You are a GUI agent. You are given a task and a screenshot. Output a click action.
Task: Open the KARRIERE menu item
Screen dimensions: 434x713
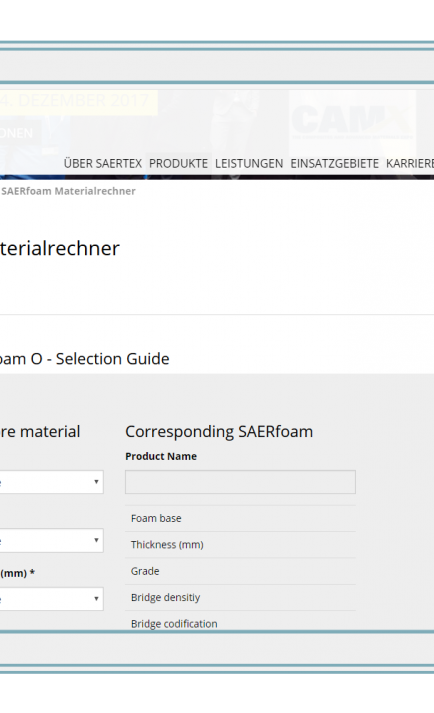[x=410, y=163]
